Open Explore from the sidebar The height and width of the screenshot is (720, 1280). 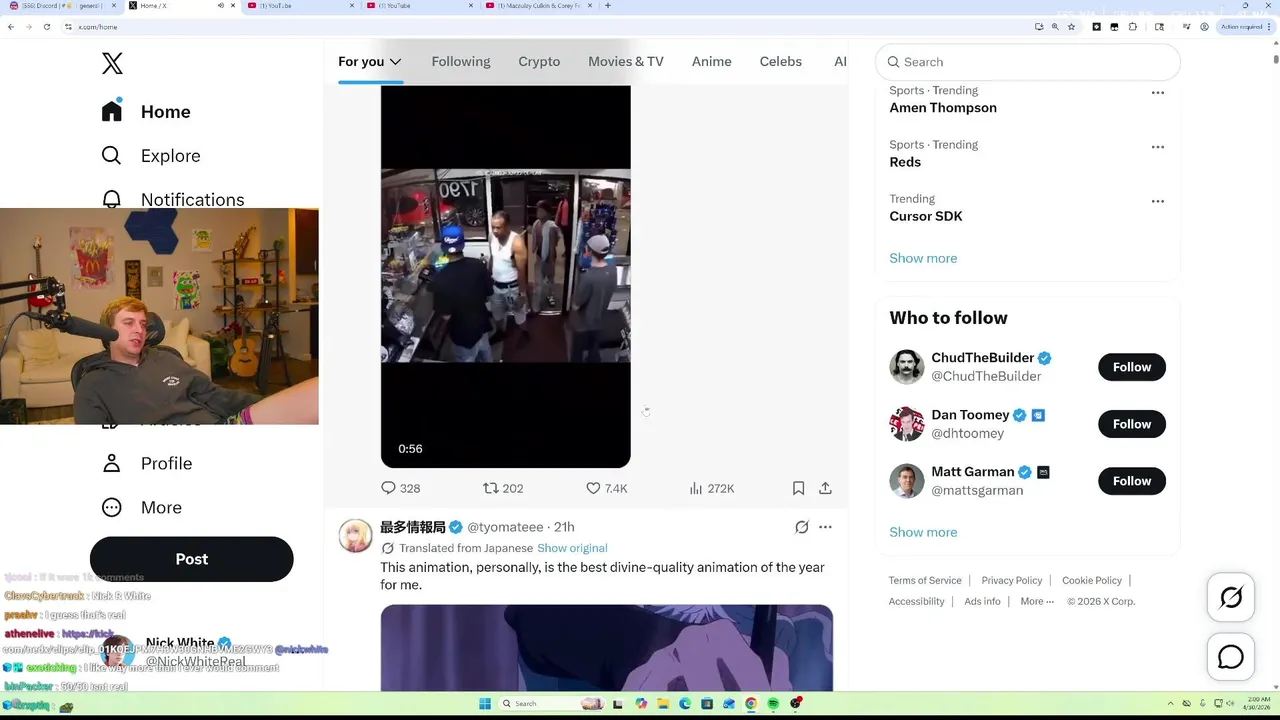151,156
